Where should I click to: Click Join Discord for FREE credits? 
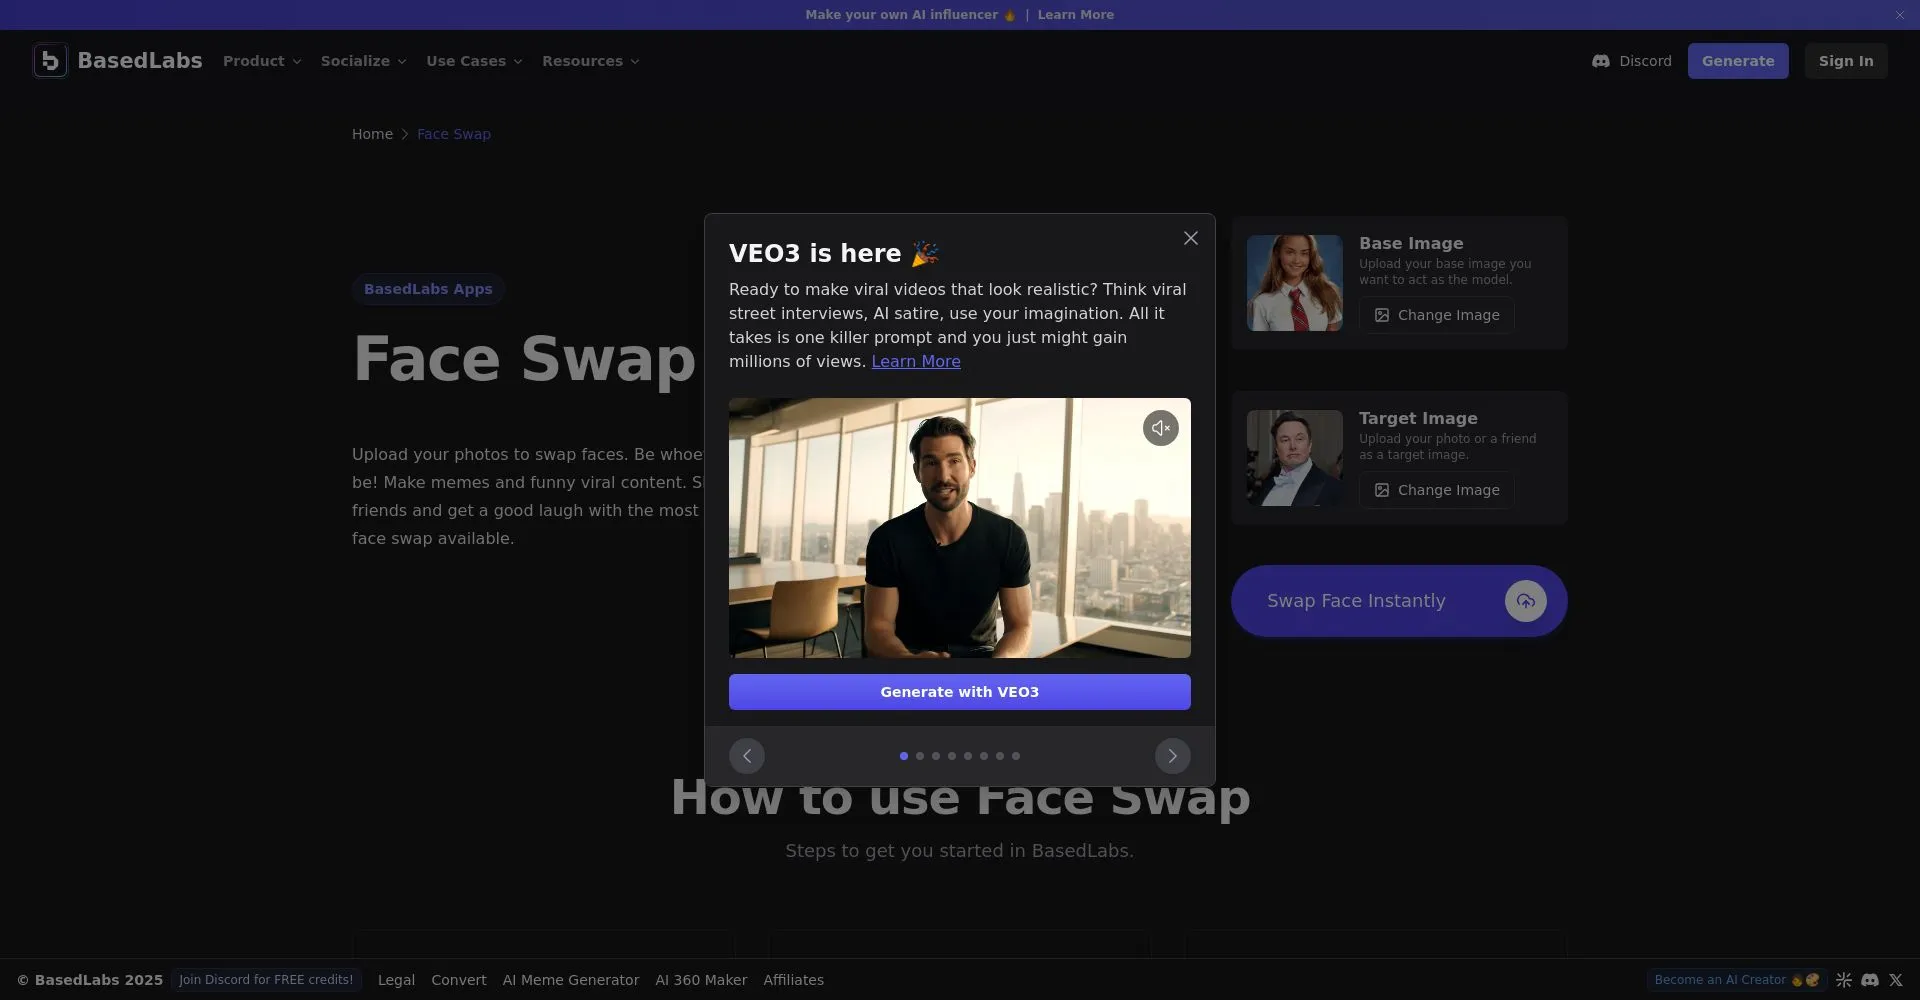(266, 980)
